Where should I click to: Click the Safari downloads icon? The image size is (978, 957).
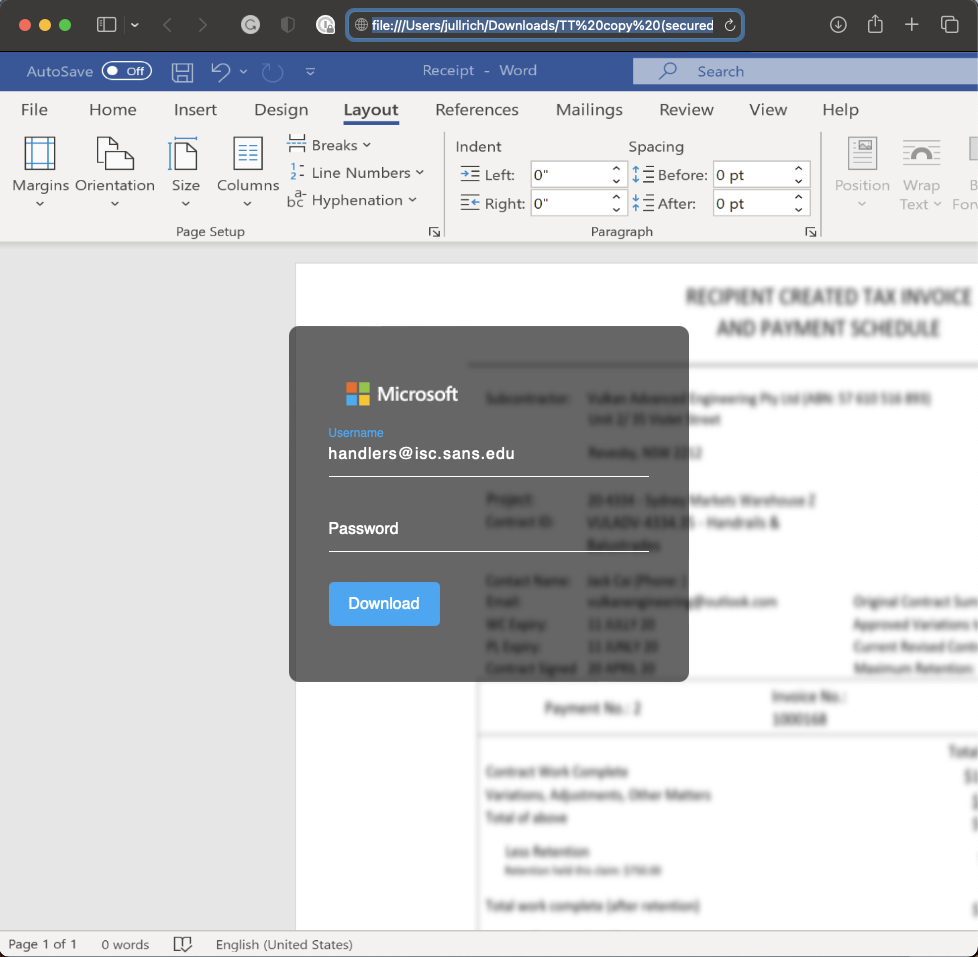click(838, 25)
